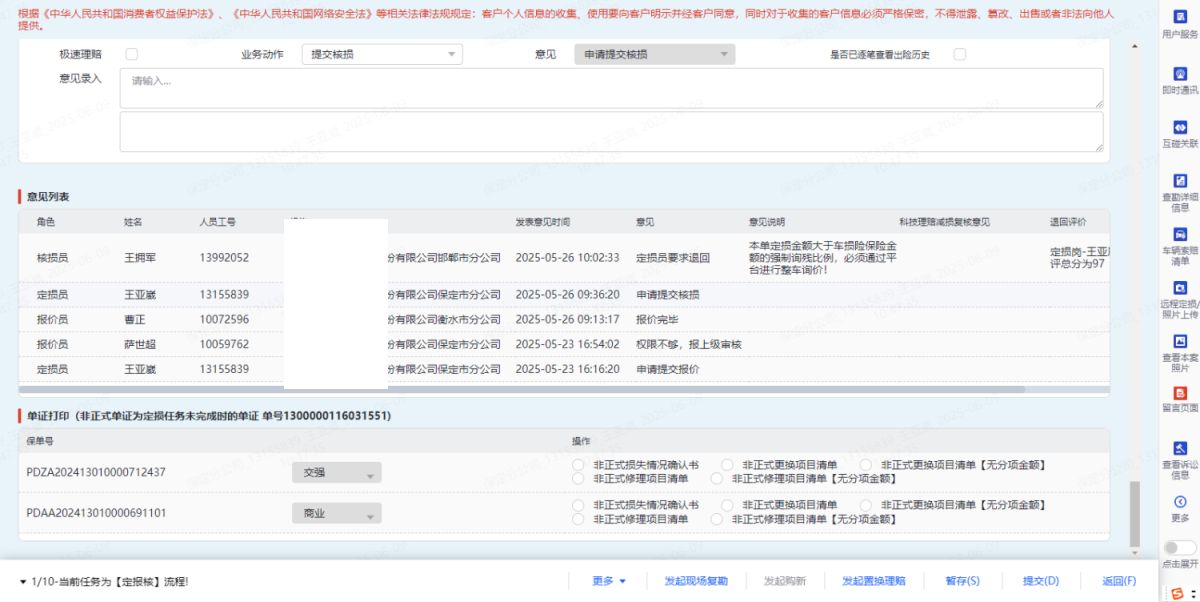Image resolution: width=1200 pixels, height=602 pixels.
Task: Tick 是否已逐笔查看出险历史 checkbox
Action: tap(959, 55)
